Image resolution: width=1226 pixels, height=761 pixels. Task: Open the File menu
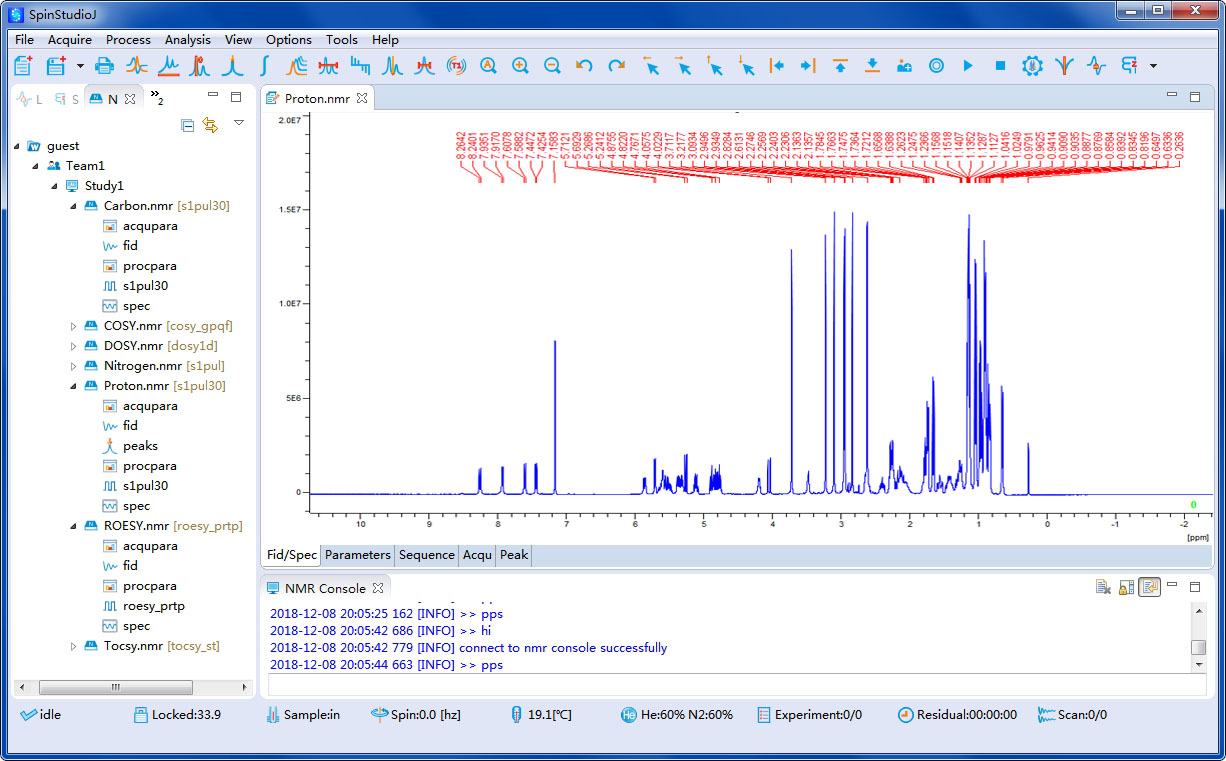pyautogui.click(x=24, y=40)
